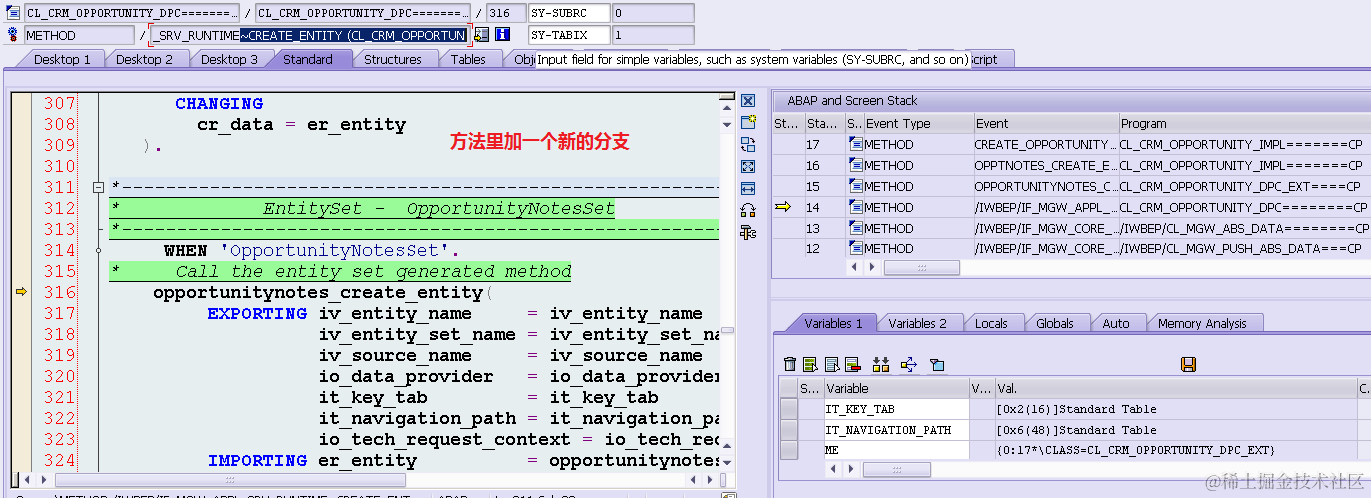
Task: Click the program list icon at top left
Action: pos(13,13)
